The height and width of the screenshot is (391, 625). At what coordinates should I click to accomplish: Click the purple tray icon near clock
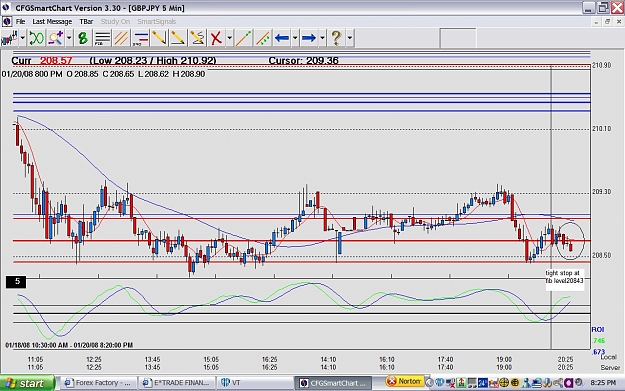[568, 383]
